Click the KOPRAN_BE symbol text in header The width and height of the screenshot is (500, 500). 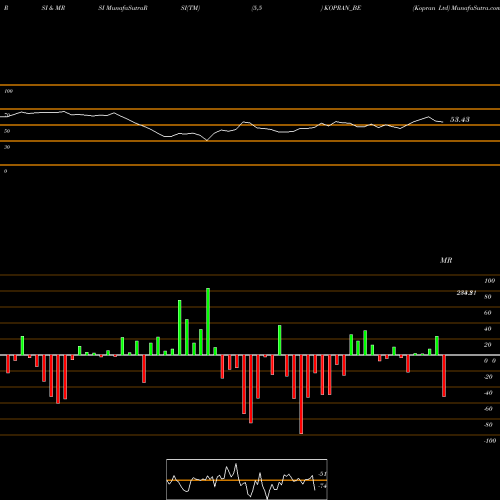click(342, 8)
